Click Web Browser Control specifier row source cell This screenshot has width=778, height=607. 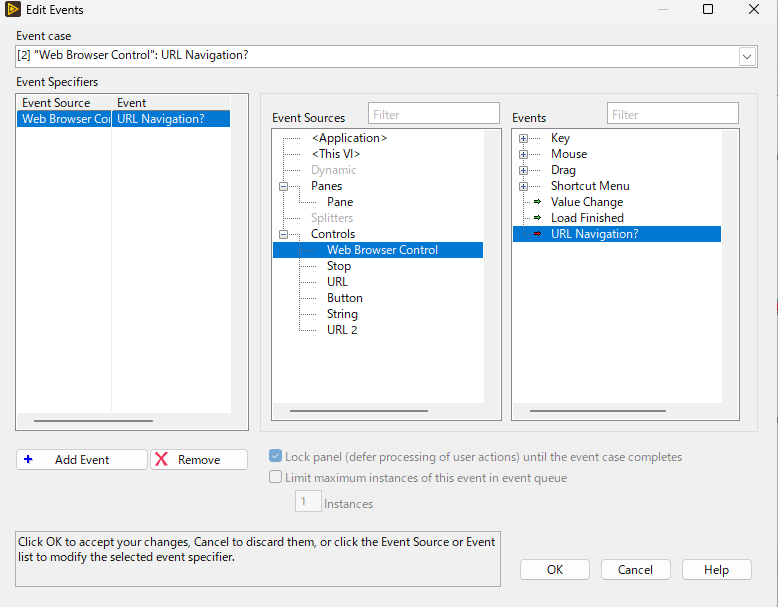[64, 119]
